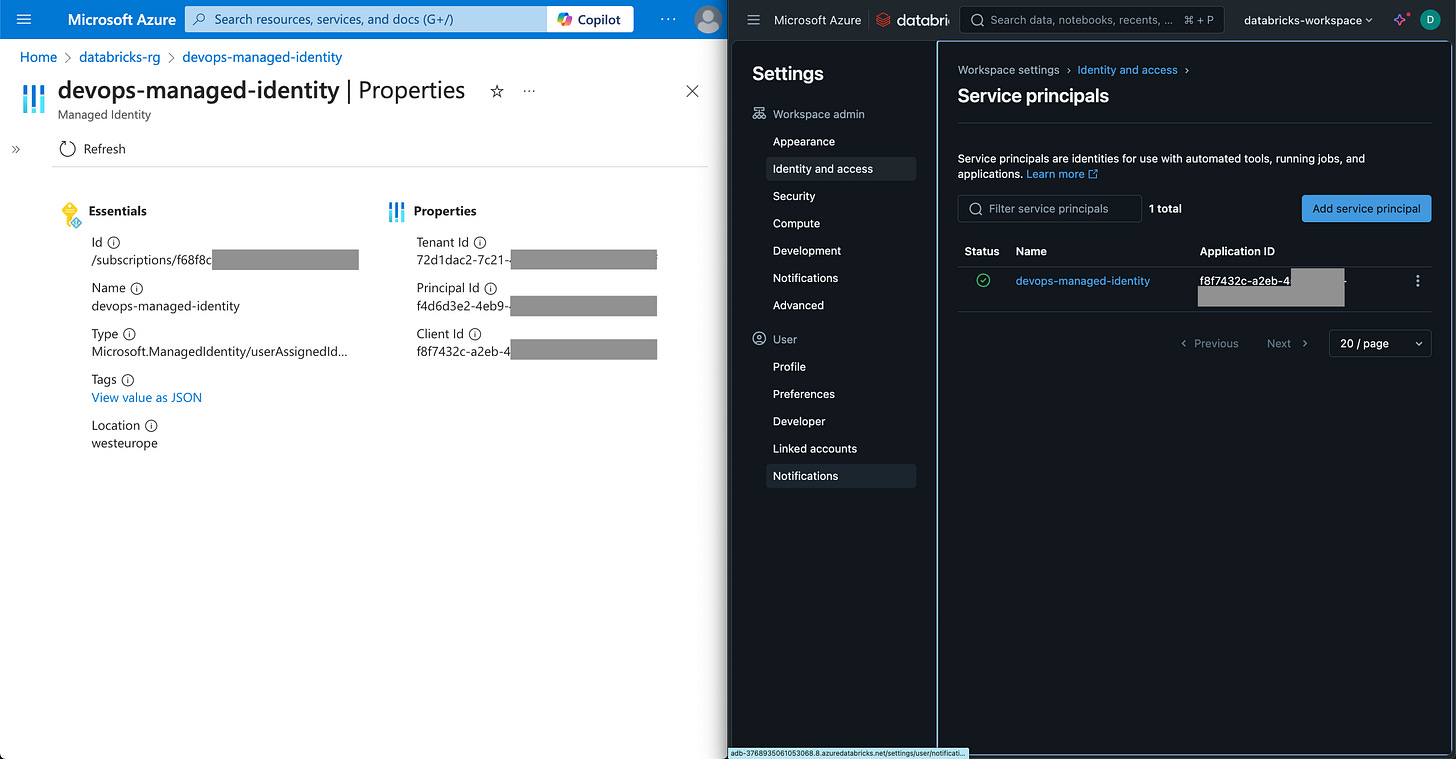Refresh the managed identity properties
Image resolution: width=1456 pixels, height=759 pixels.
(x=92, y=149)
